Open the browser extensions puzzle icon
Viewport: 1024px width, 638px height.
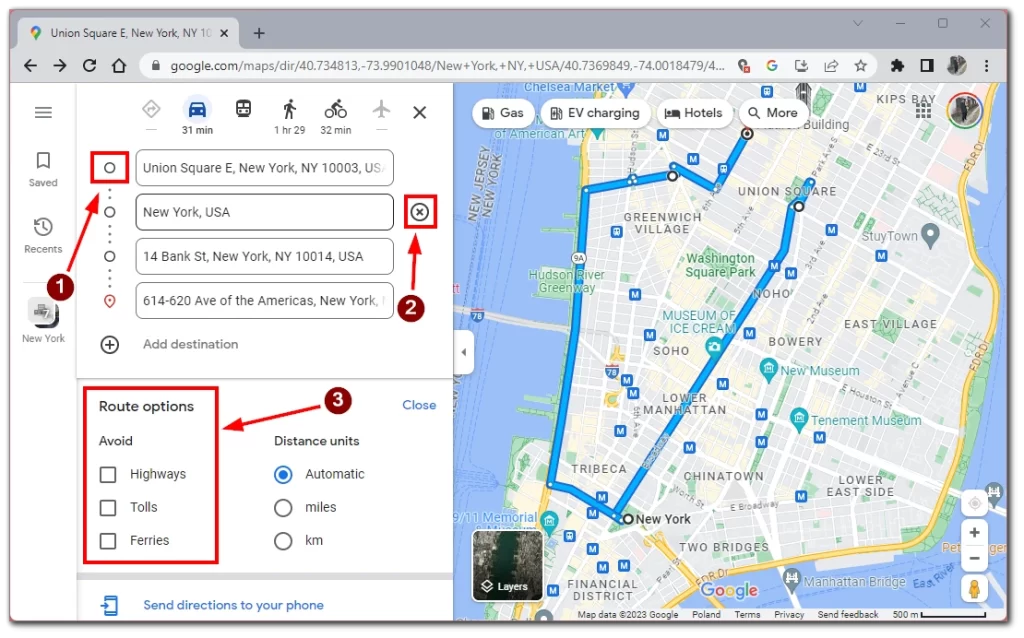pyautogui.click(x=897, y=65)
